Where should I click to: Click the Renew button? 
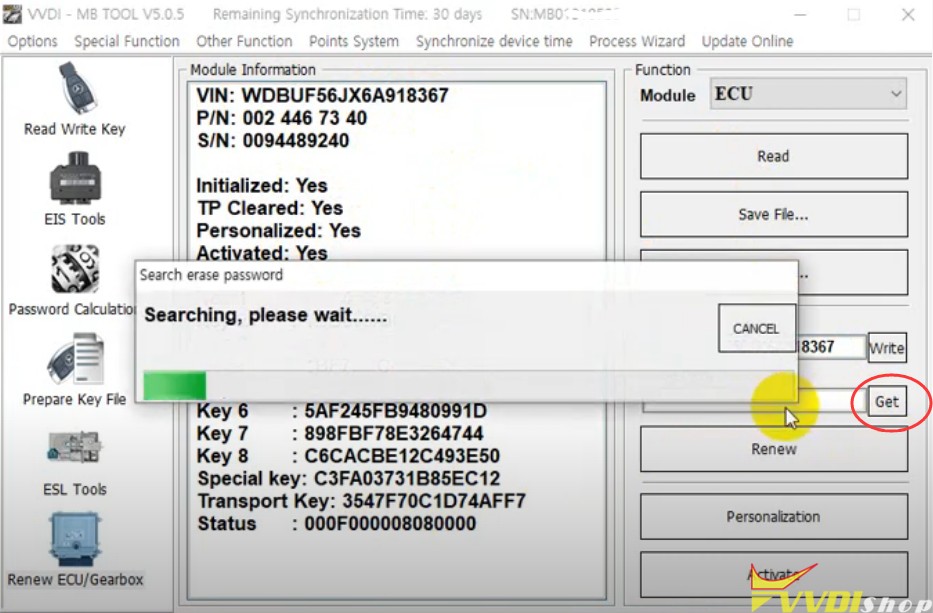point(774,449)
